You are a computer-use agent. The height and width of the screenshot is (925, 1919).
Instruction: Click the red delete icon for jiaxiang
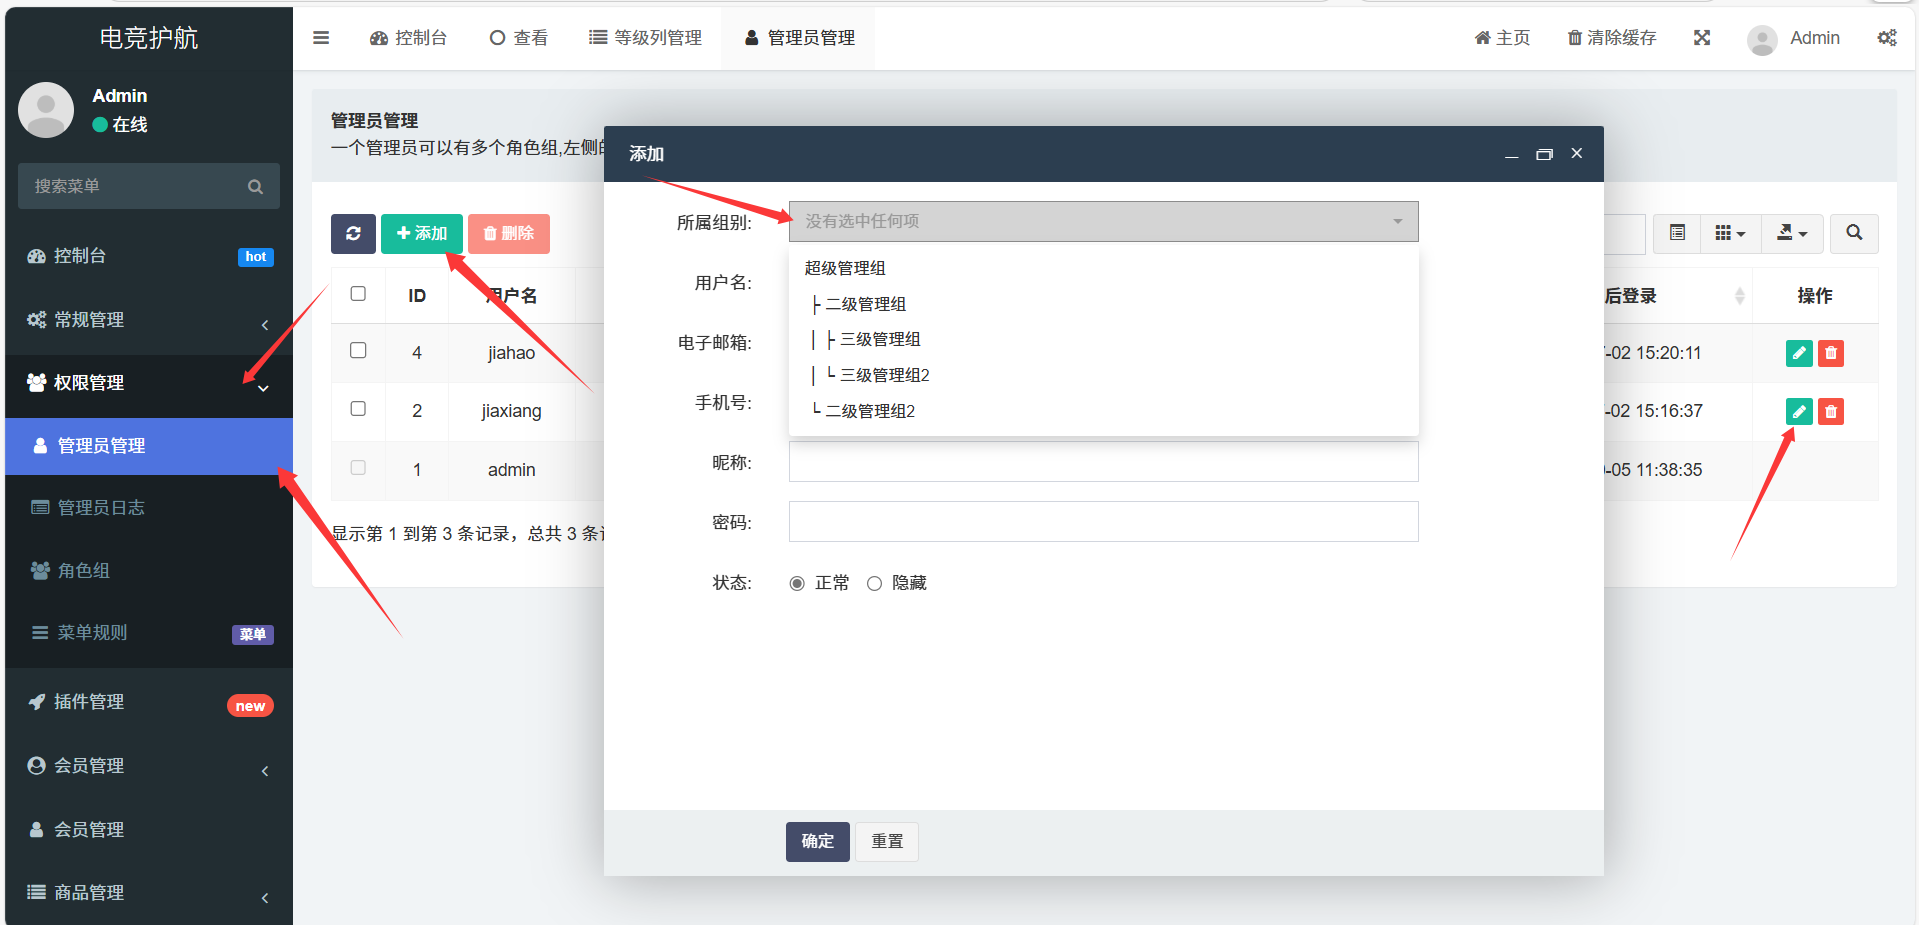pos(1830,411)
